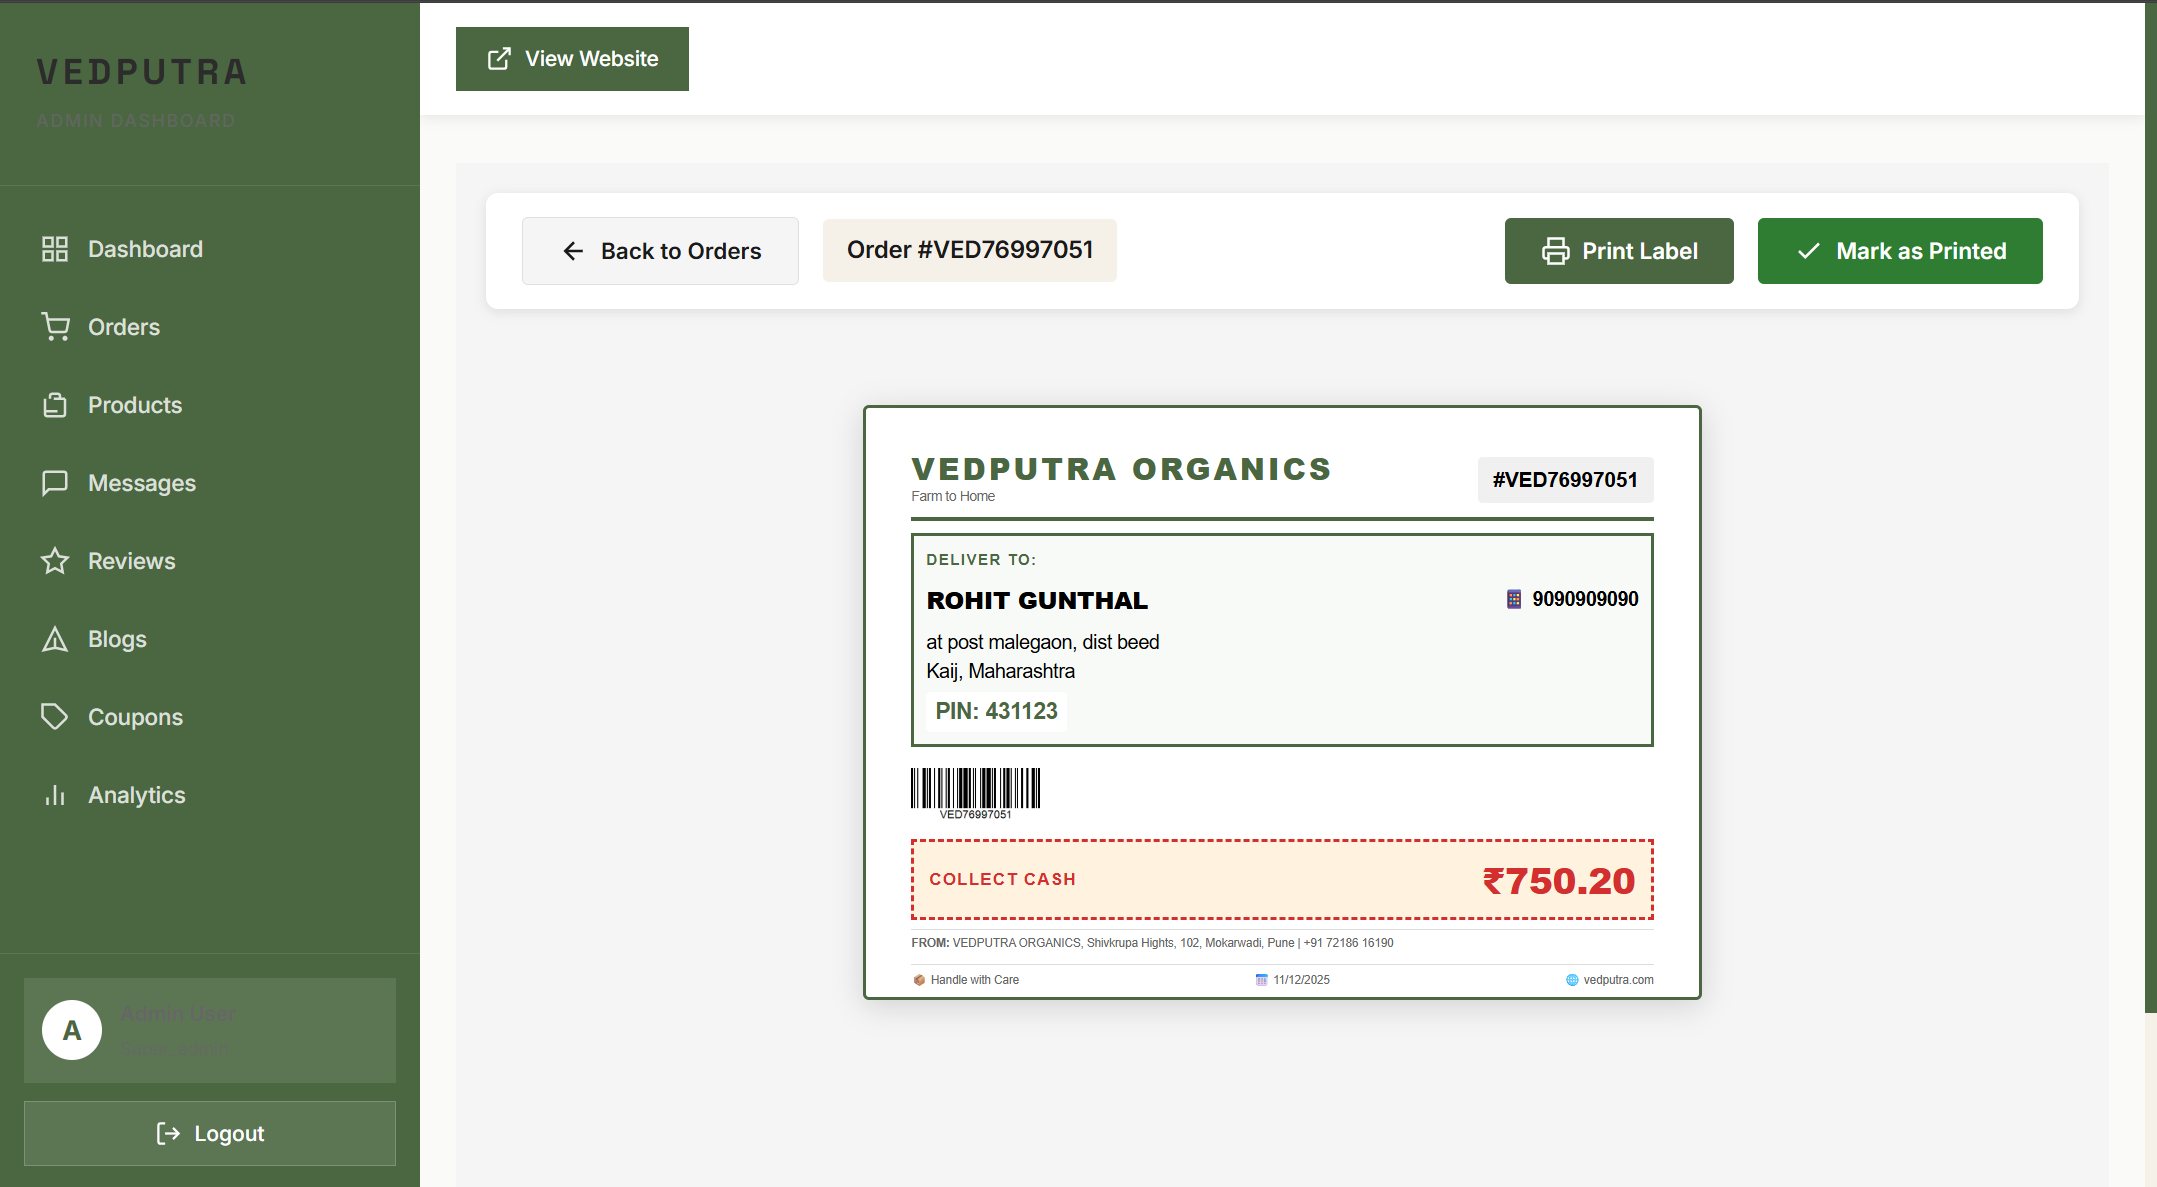Image resolution: width=2157 pixels, height=1187 pixels.
Task: Click the Coupons tag icon
Action: coord(55,717)
